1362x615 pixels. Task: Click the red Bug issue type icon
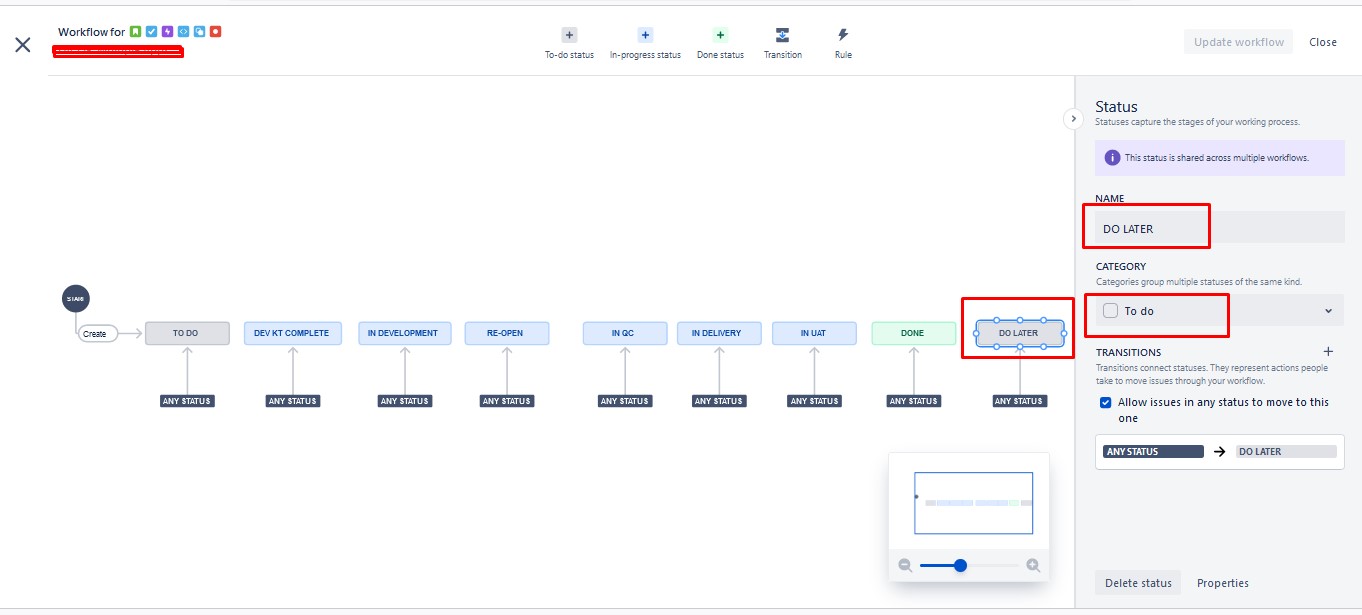point(216,31)
